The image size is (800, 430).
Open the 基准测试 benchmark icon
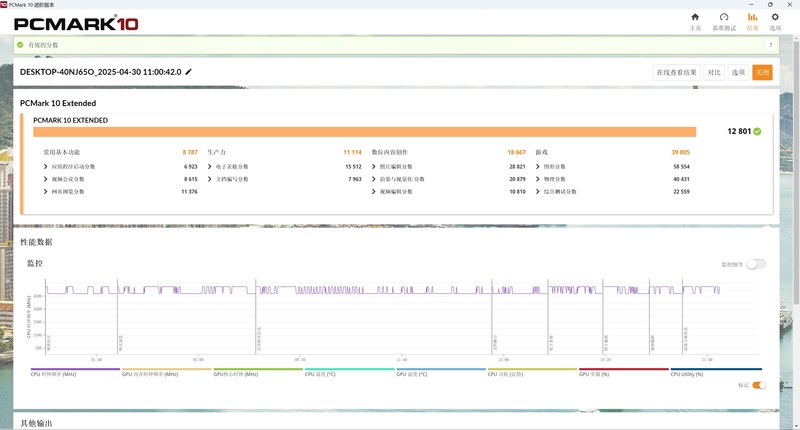pyautogui.click(x=723, y=20)
